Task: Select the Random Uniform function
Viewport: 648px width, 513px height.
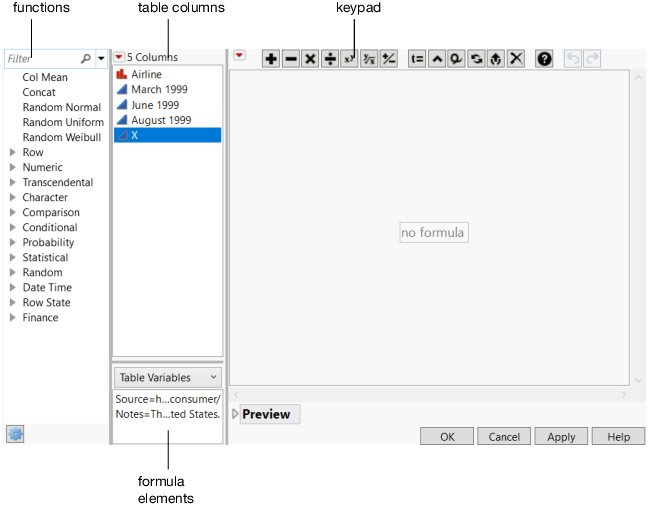Action: 63,122
